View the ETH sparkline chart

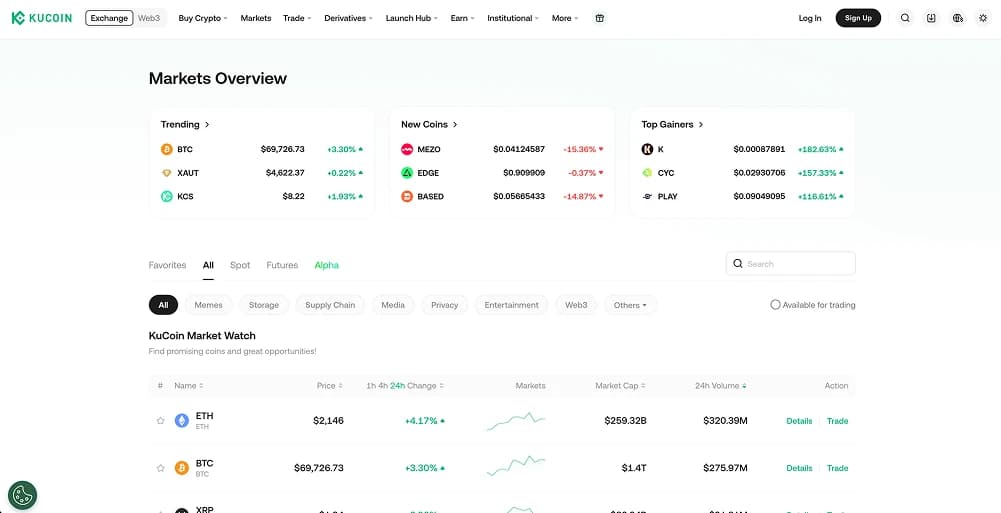pos(516,421)
